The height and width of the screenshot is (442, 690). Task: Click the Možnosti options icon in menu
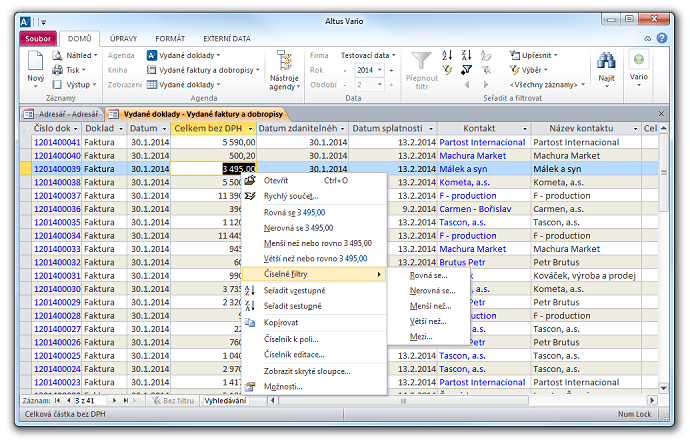tap(250, 387)
